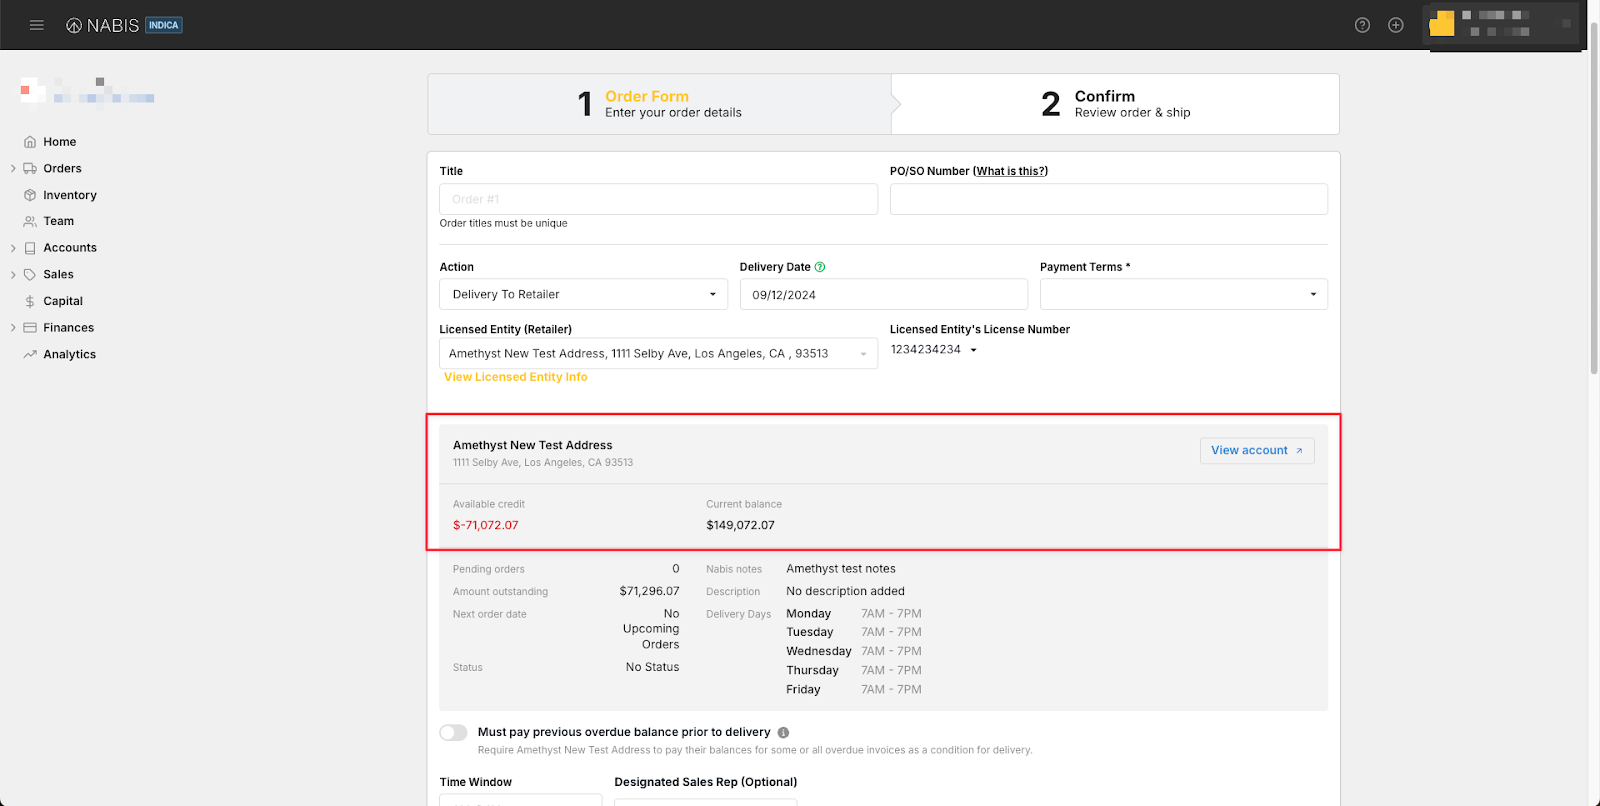This screenshot has height=806, width=1600.
Task: Open the Action dropdown
Action: pyautogui.click(x=583, y=294)
